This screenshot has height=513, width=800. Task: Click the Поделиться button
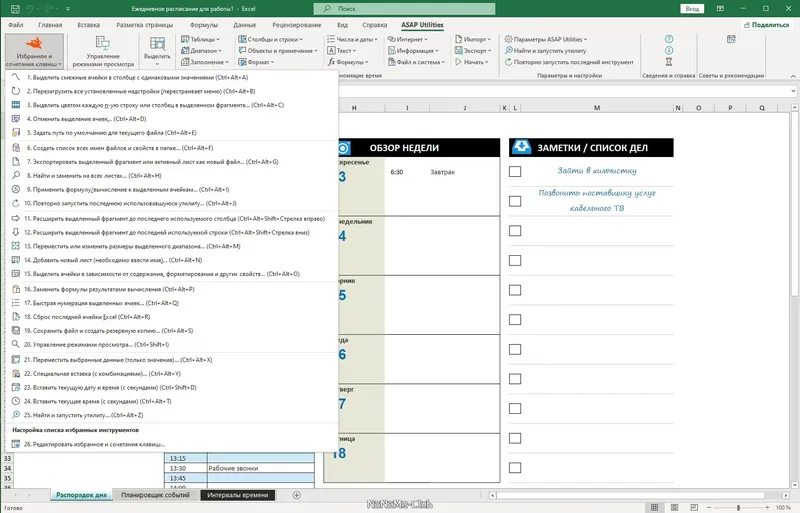click(x=767, y=25)
